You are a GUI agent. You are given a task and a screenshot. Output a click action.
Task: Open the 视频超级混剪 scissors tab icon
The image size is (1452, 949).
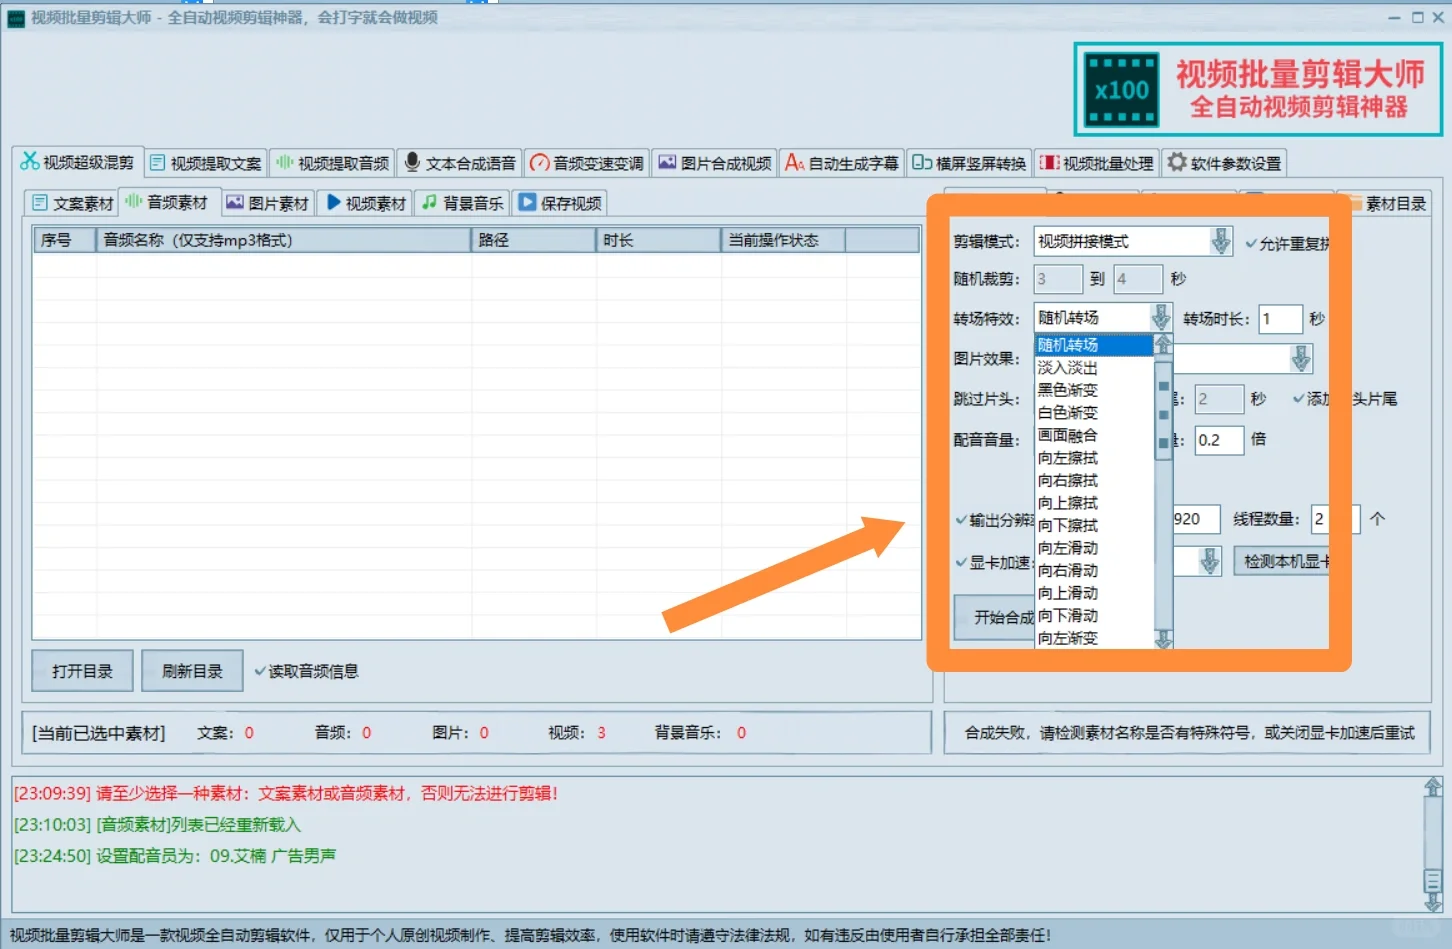[x=30, y=162]
